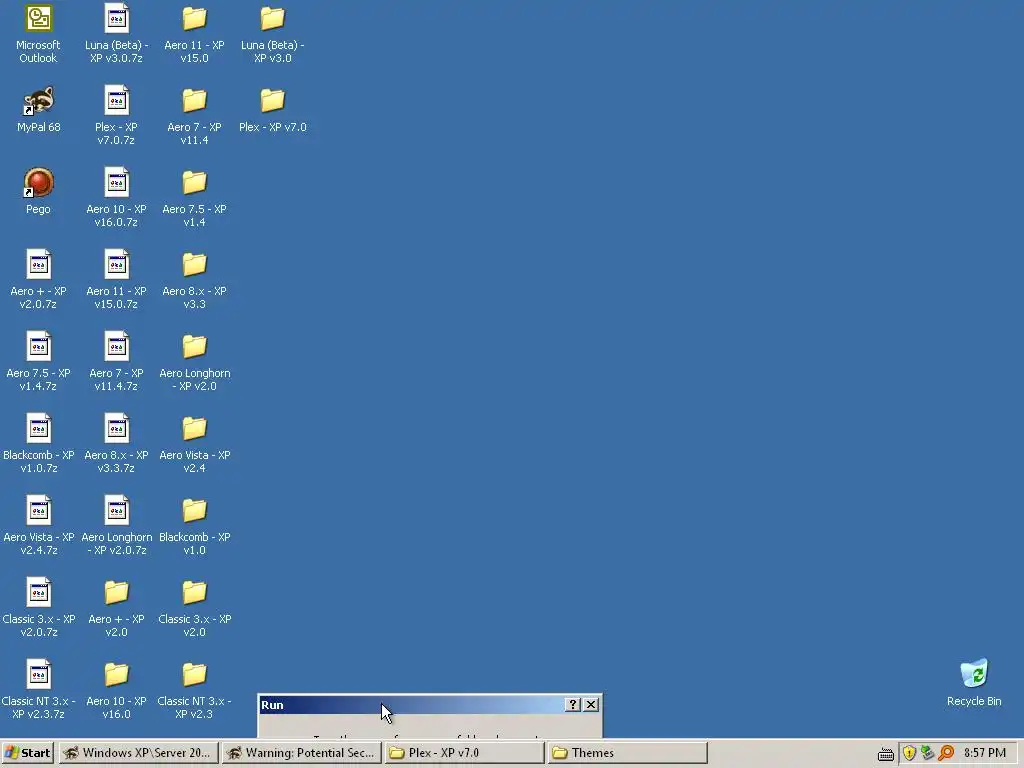Switch to Themes taskbar button
The image size is (1024, 768).
(627, 753)
